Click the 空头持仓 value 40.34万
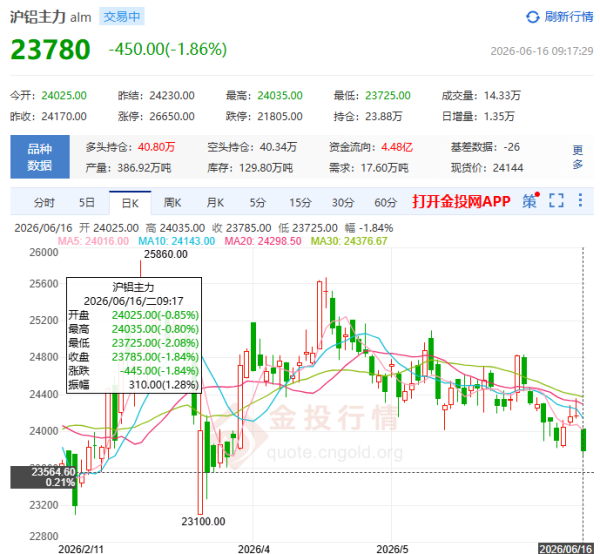Viewport: 600px width, 554px height. click(x=278, y=147)
